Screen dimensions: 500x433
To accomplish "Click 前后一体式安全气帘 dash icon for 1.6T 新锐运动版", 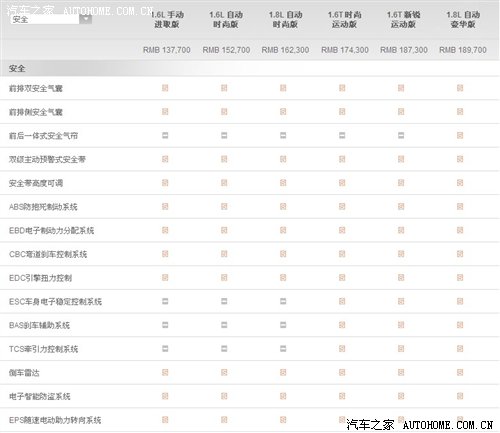I will coord(401,135).
